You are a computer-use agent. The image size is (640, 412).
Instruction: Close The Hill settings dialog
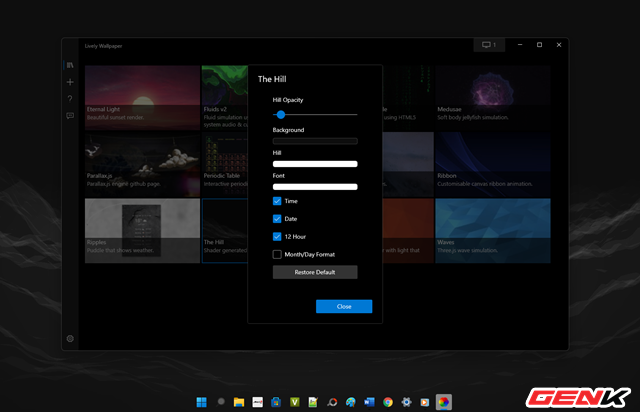(x=344, y=307)
